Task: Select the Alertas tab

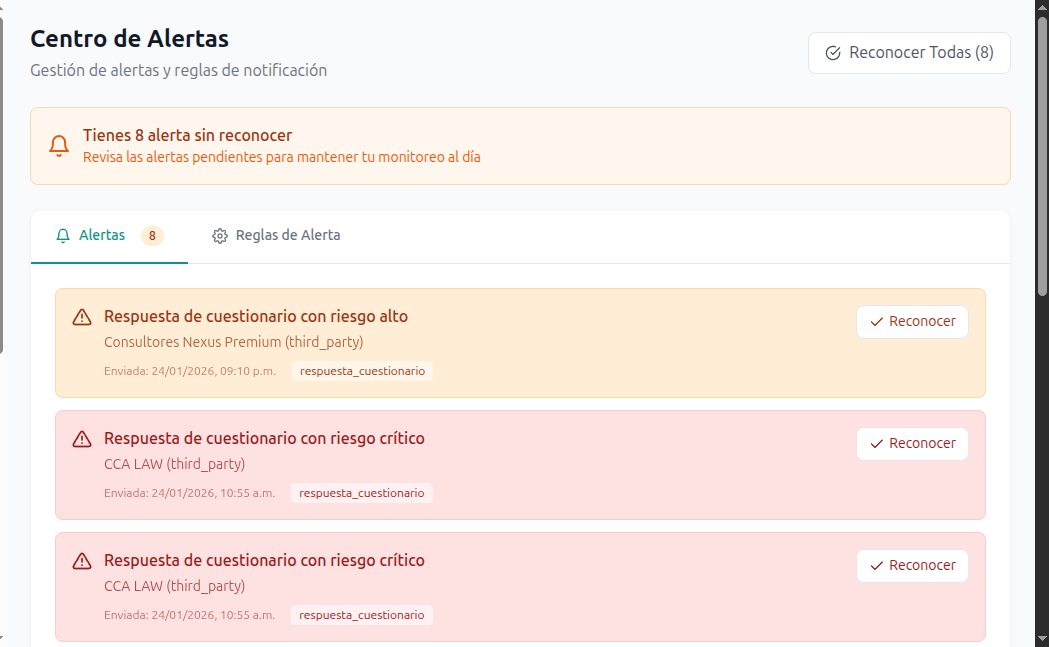Action: 100,235
